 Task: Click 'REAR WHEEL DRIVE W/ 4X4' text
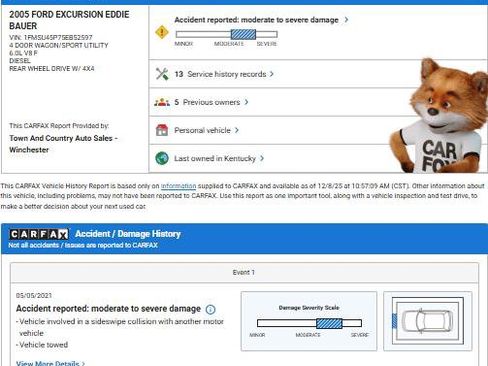pos(52,68)
